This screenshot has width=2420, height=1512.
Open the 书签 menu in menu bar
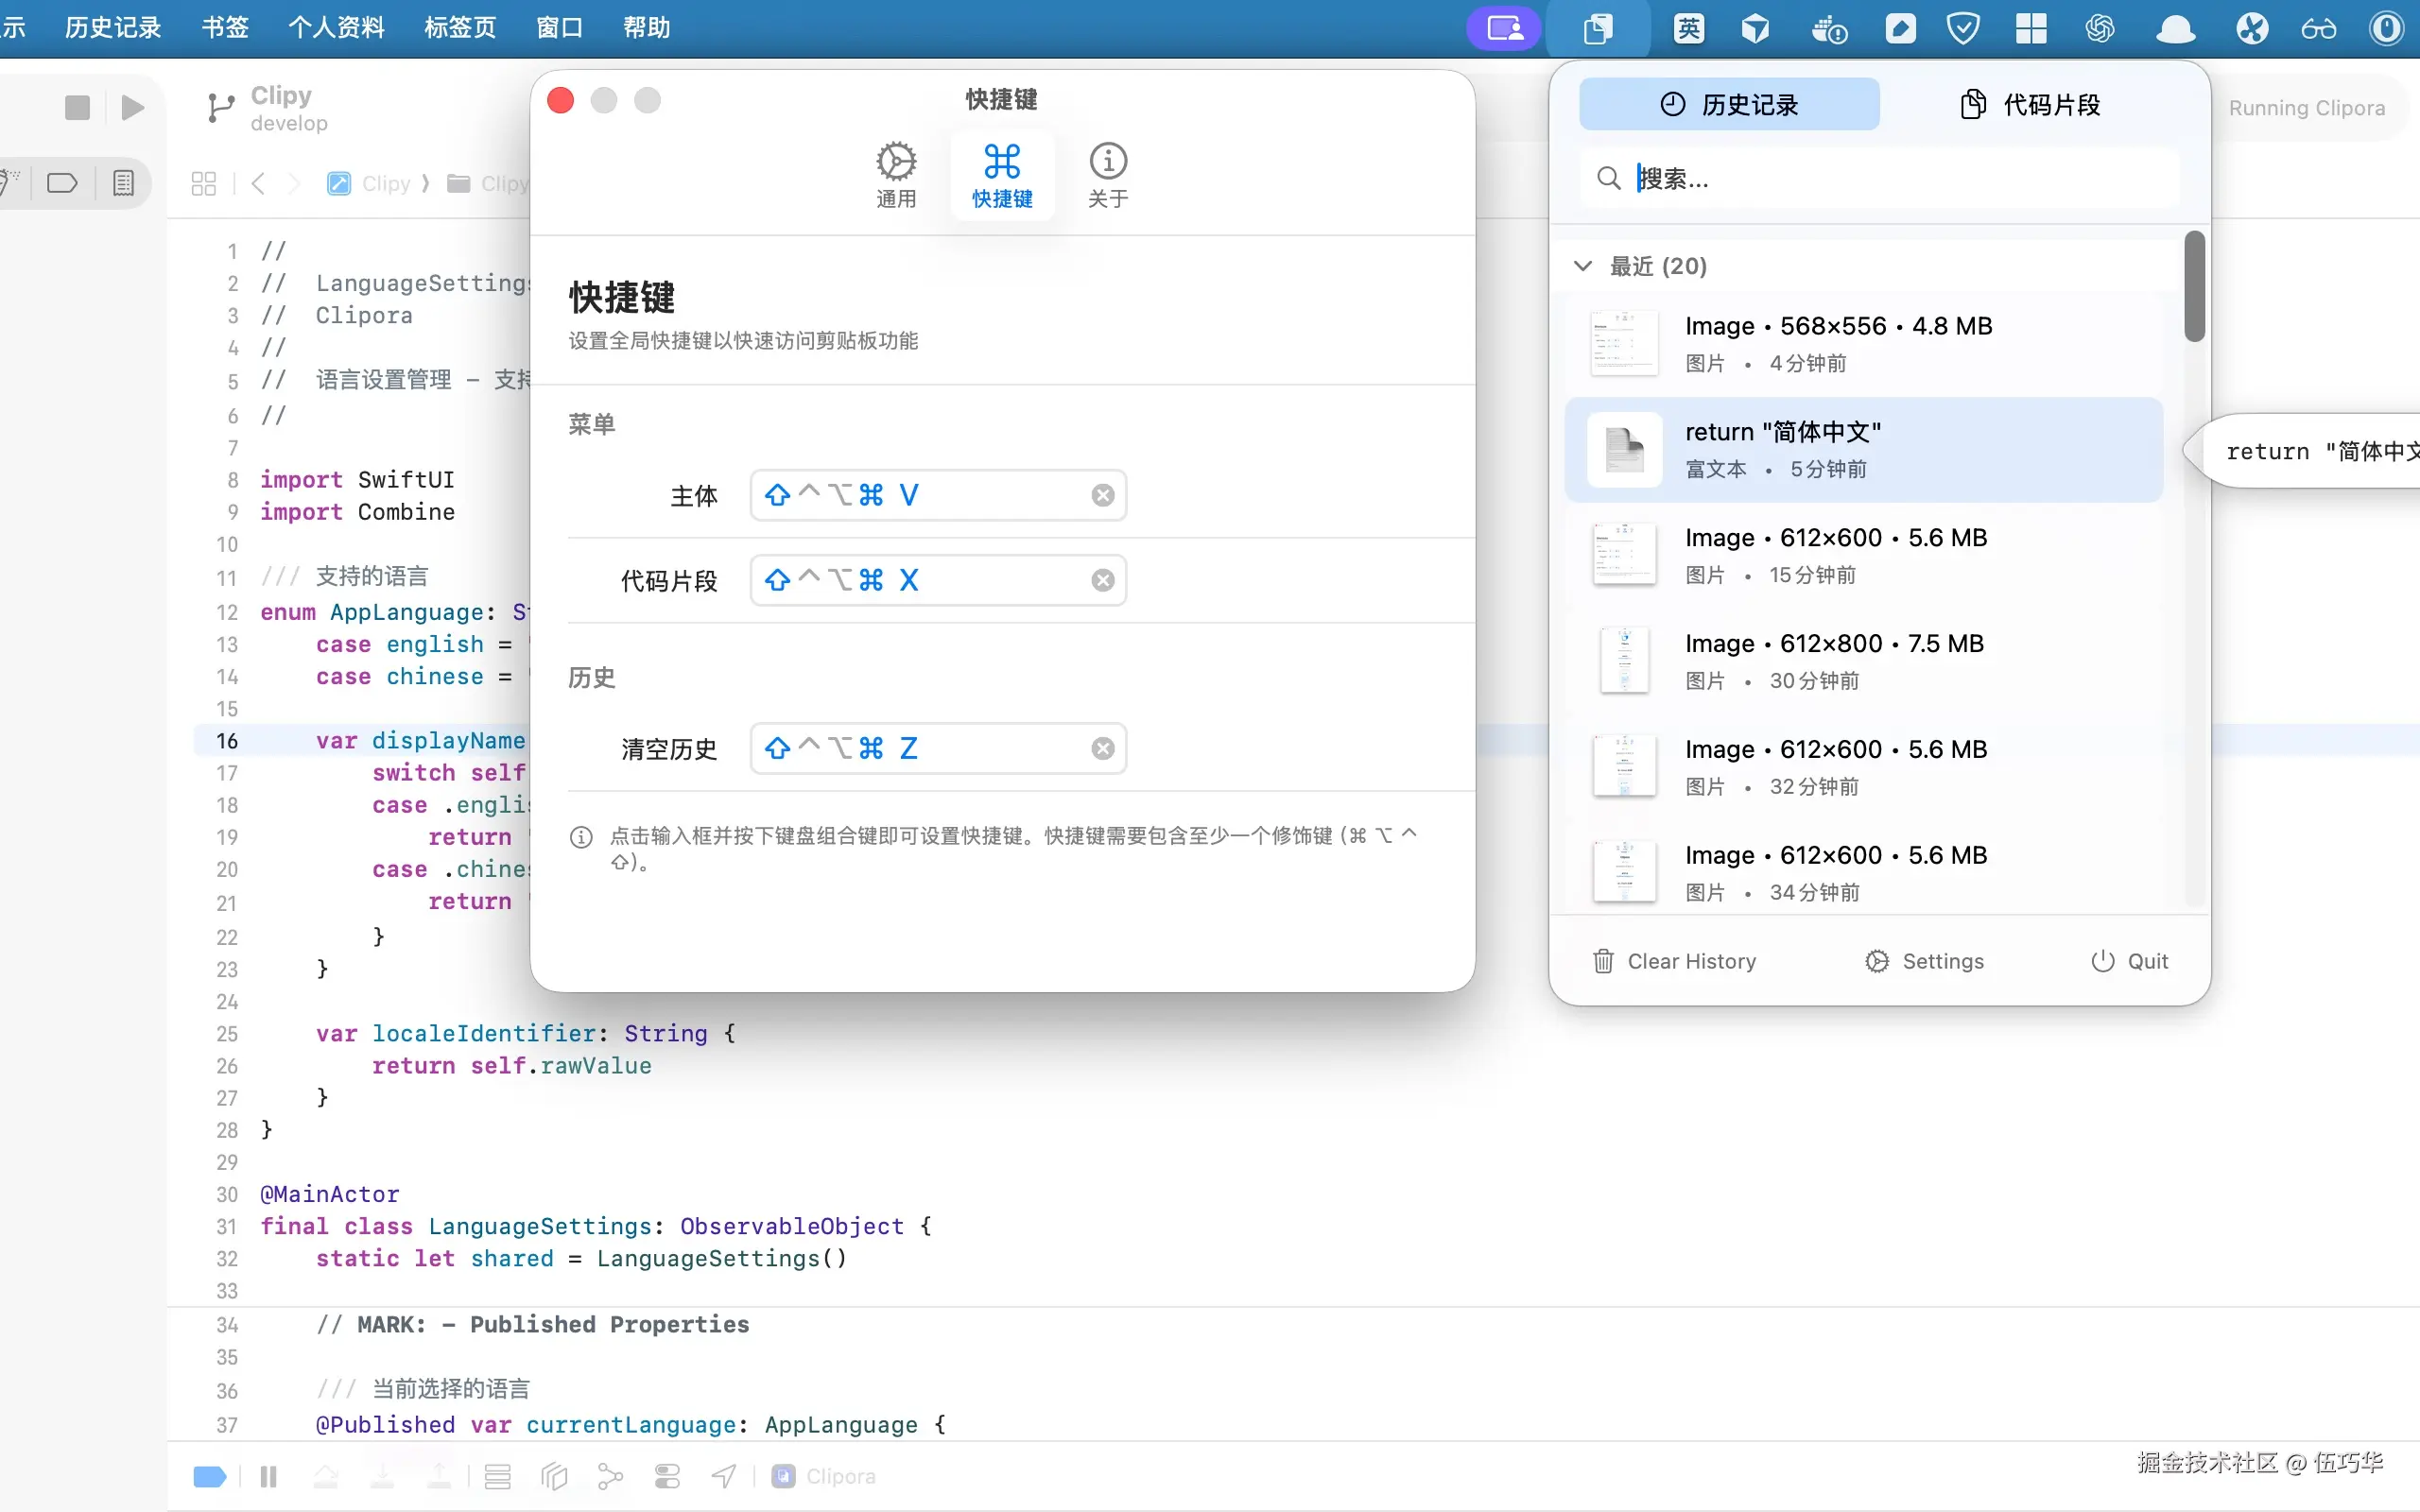pyautogui.click(x=225, y=27)
